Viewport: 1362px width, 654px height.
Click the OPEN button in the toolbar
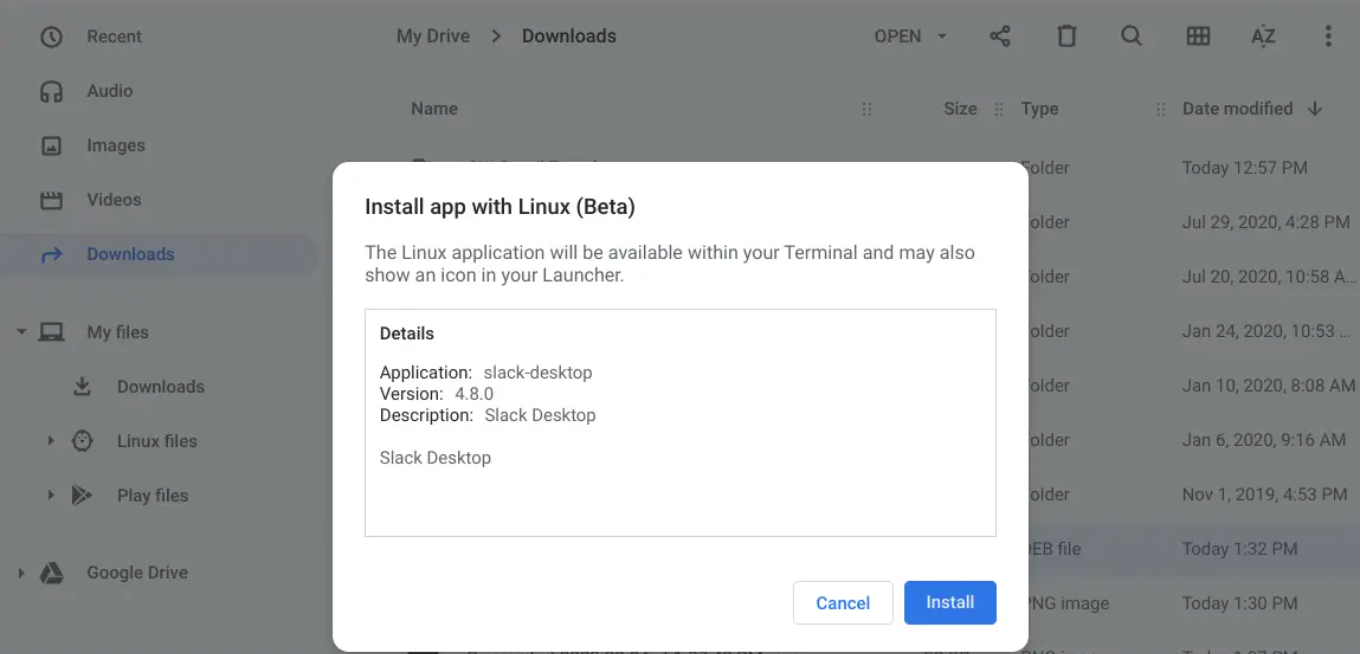(x=898, y=36)
